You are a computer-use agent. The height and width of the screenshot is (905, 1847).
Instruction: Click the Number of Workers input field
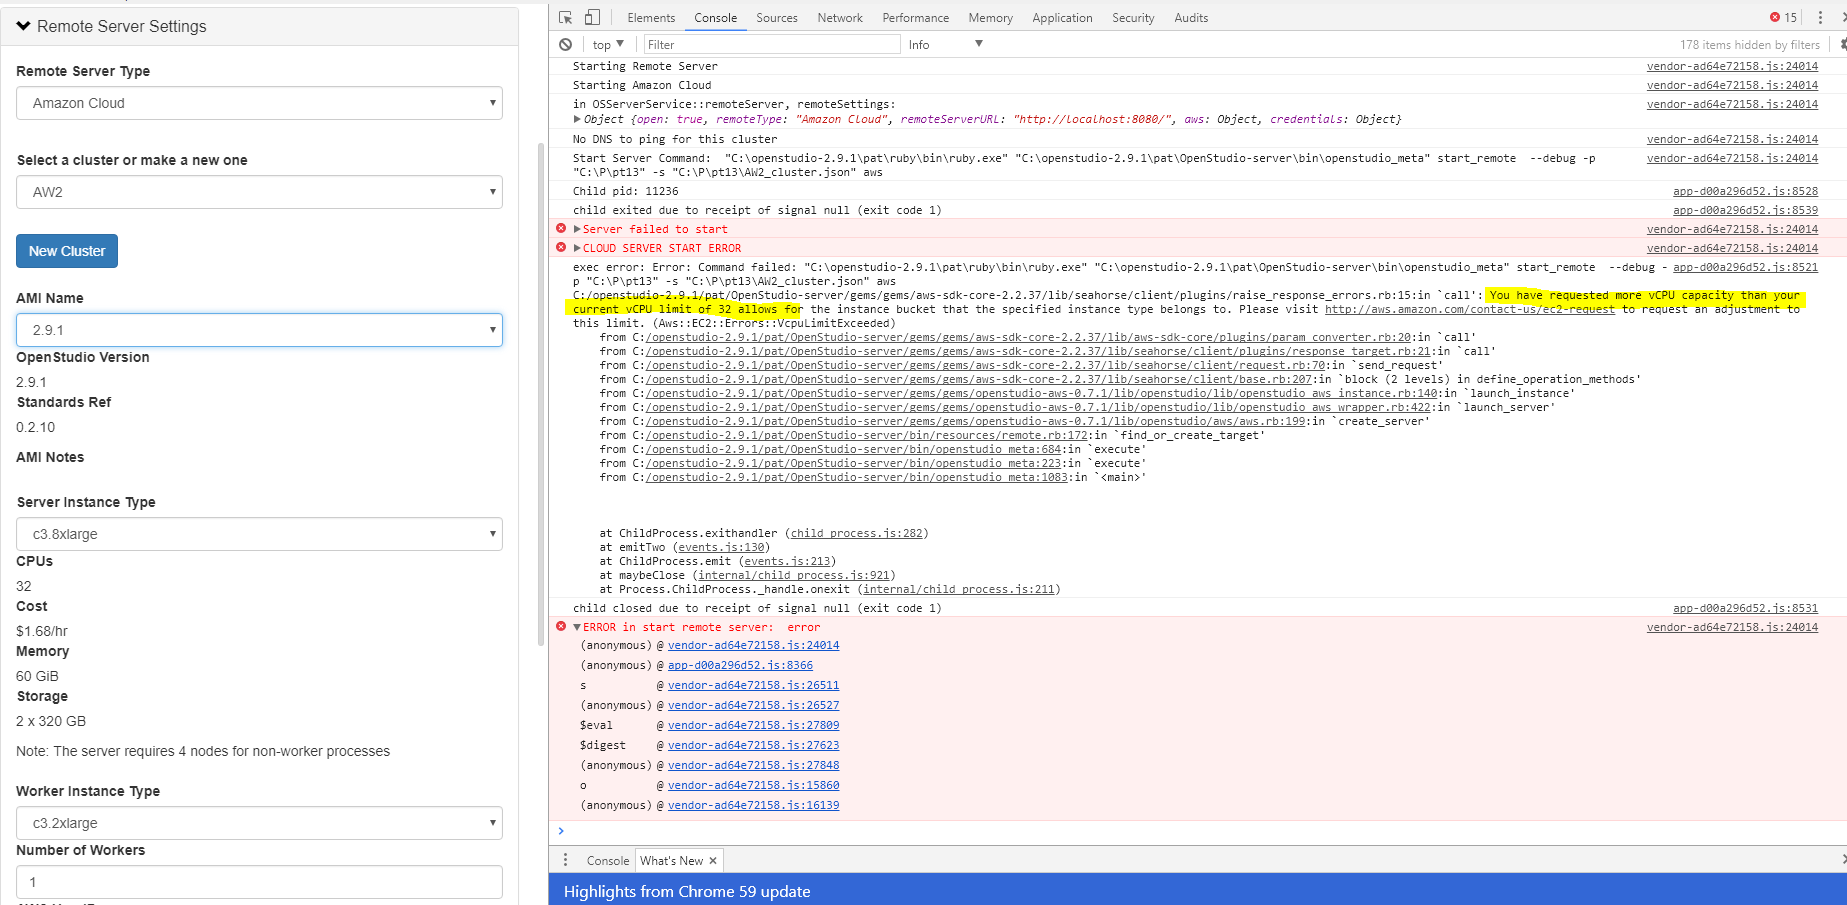[x=259, y=882]
